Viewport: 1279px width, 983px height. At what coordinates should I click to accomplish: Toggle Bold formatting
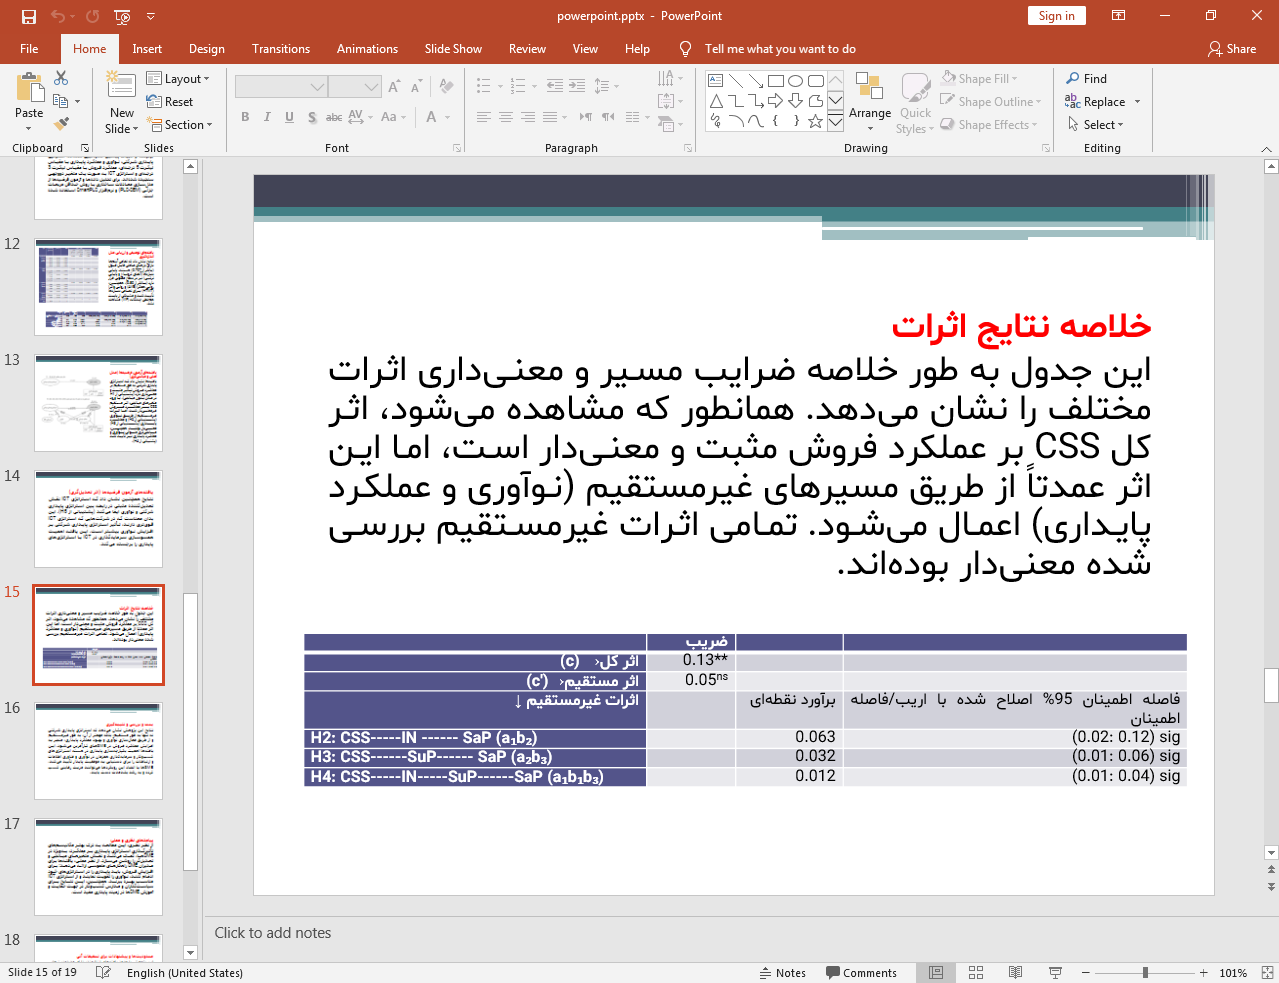pos(245,117)
